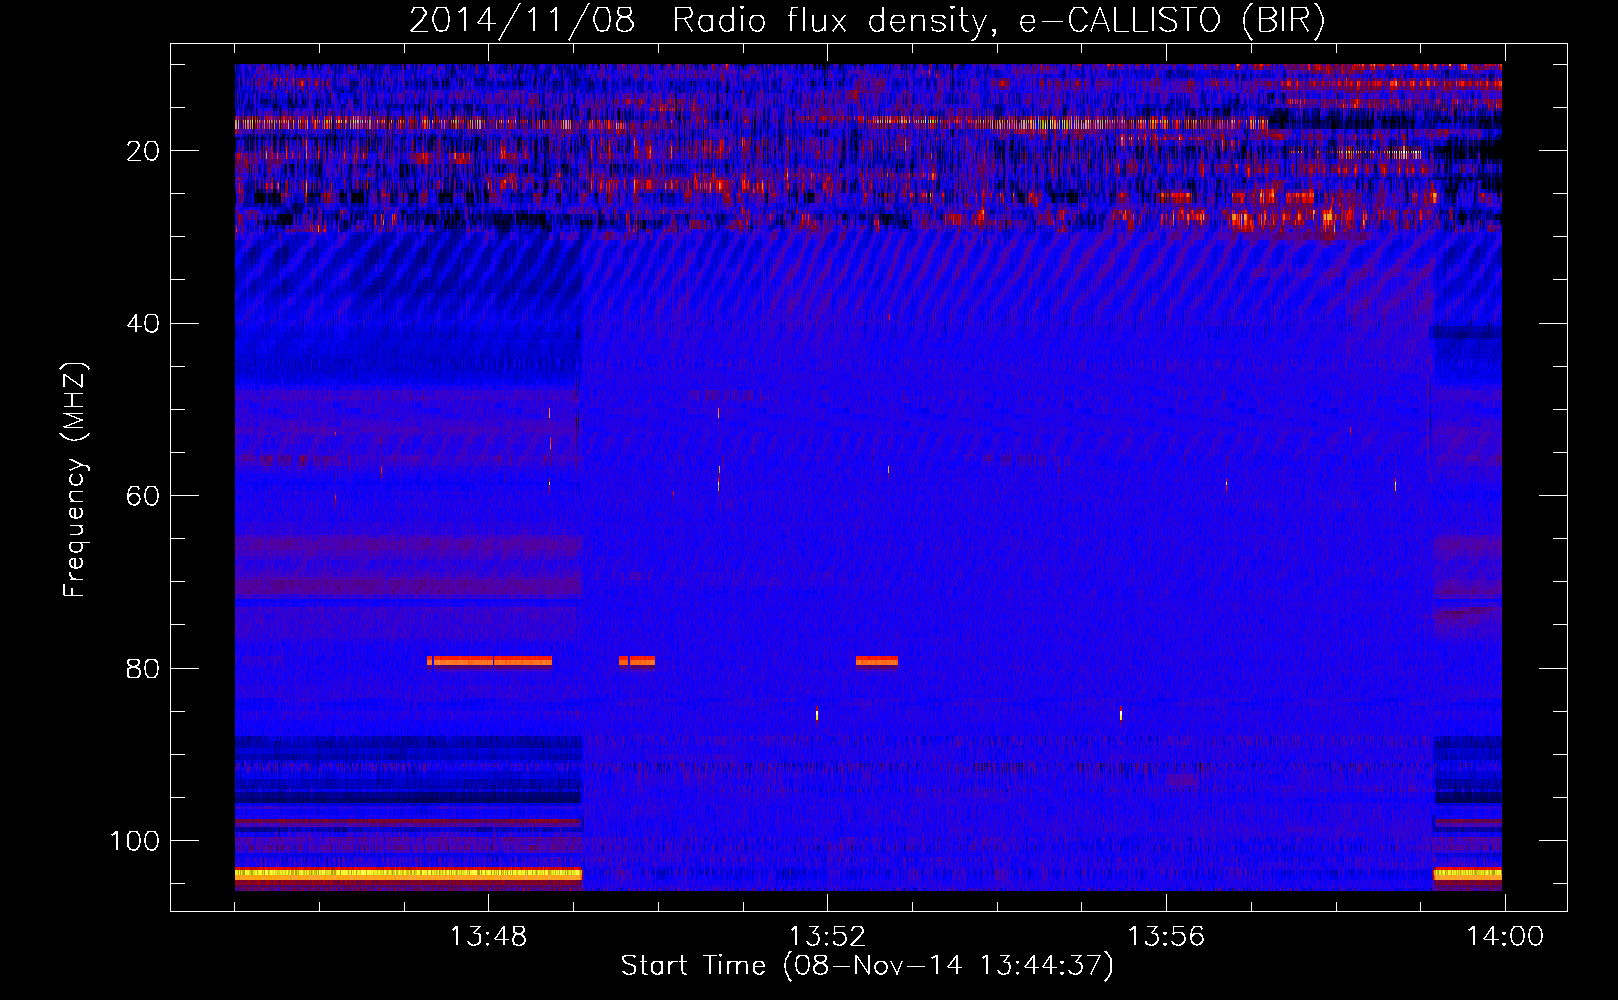Click the "100" frequency tick label
Image resolution: width=1618 pixels, height=1000 pixels.
pyautogui.click(x=135, y=841)
